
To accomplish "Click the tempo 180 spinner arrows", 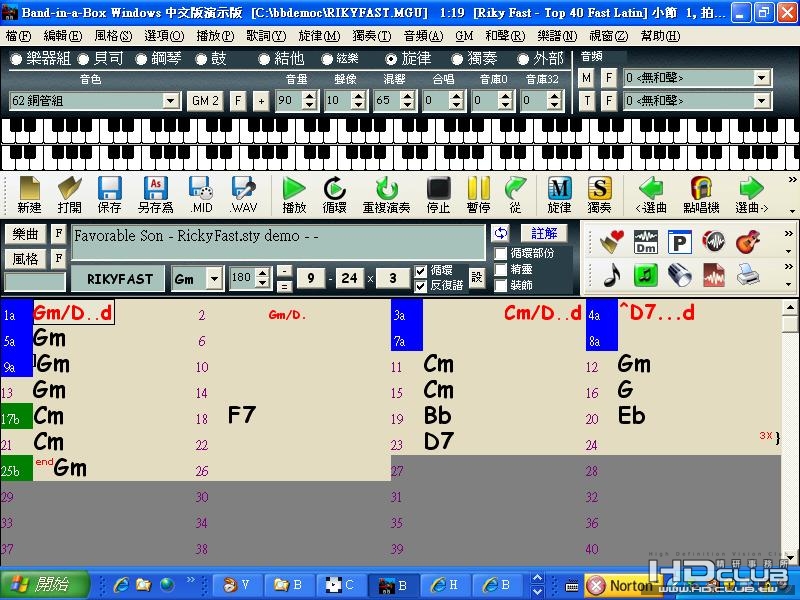I will (x=262, y=278).
